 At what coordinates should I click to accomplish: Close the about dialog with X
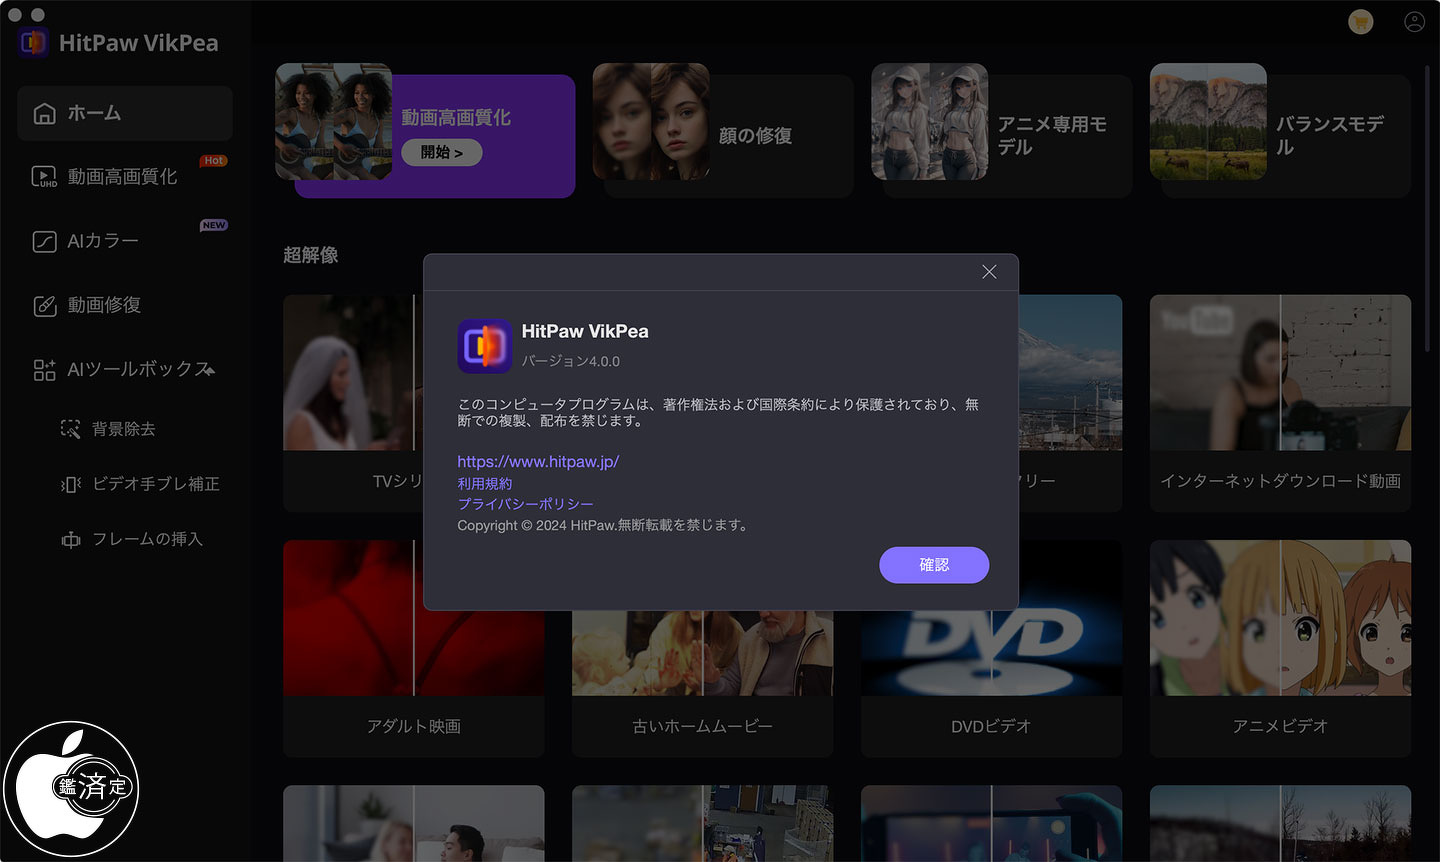989,272
